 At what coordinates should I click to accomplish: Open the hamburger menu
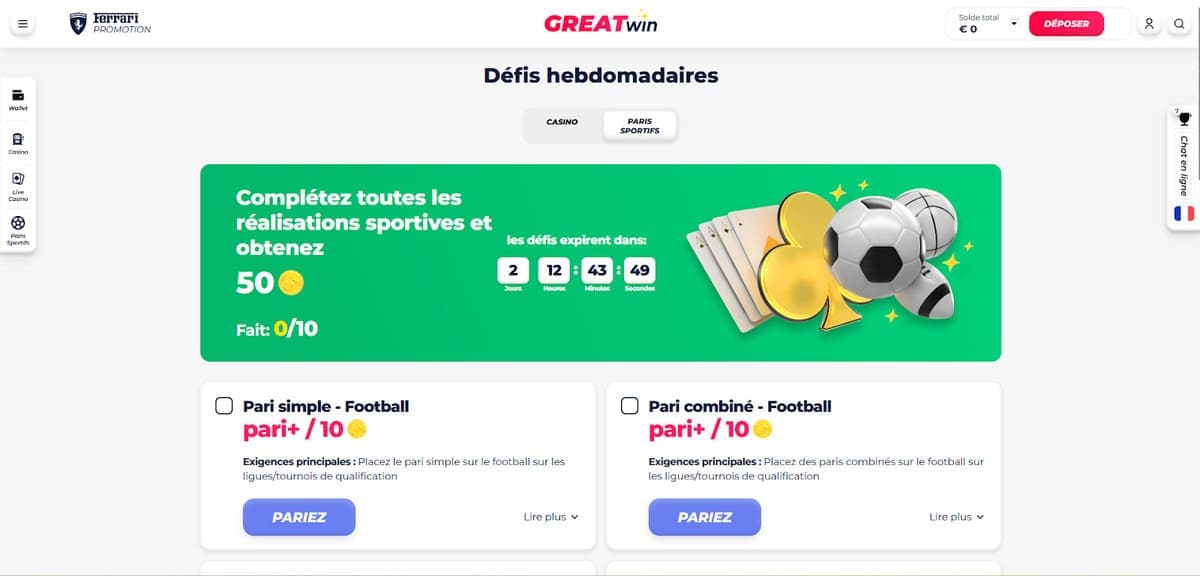tap(22, 22)
